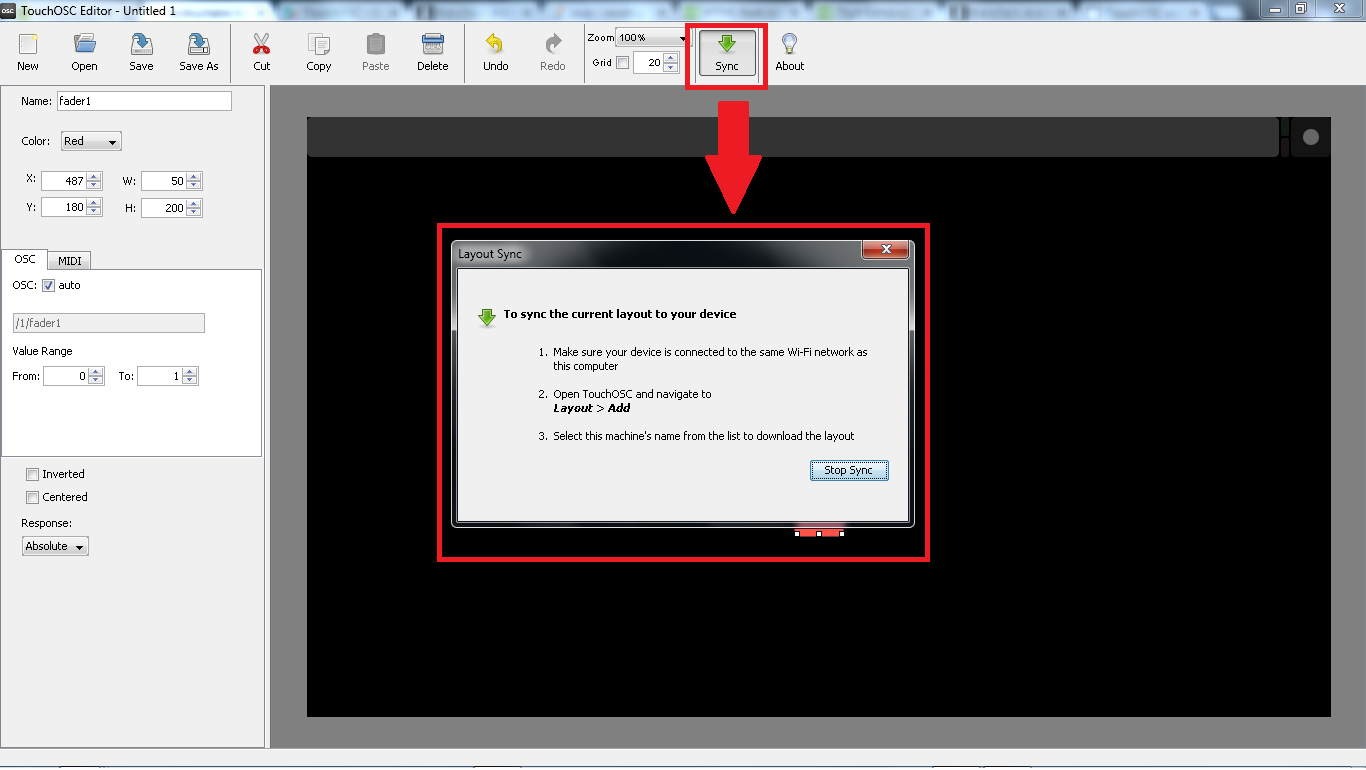Undo the last action
1366x770 pixels.
coord(496,53)
